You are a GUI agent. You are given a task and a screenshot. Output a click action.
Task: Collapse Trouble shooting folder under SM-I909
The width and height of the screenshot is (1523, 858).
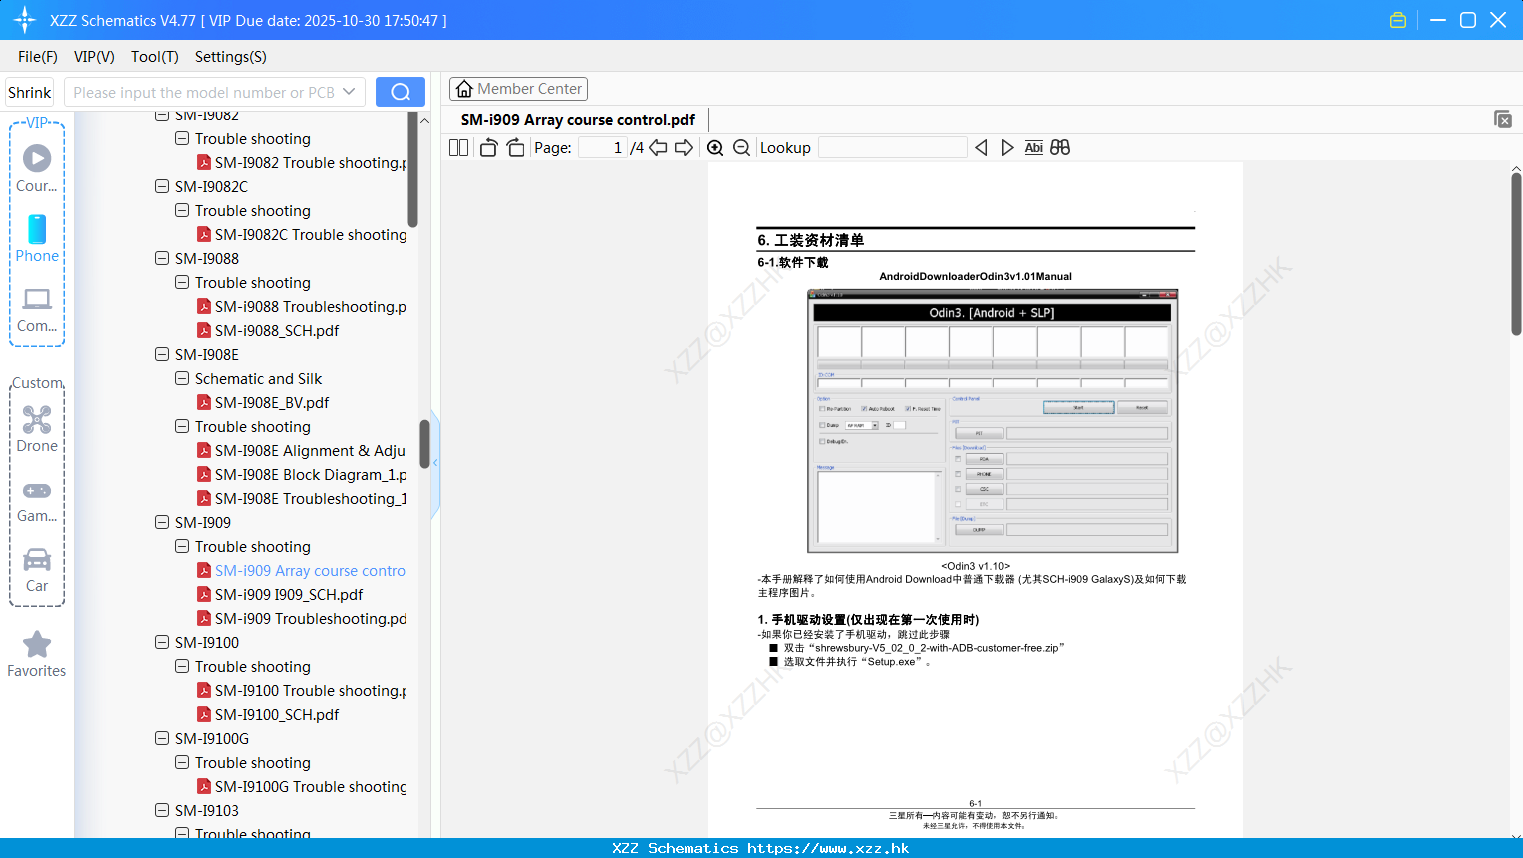pos(182,546)
